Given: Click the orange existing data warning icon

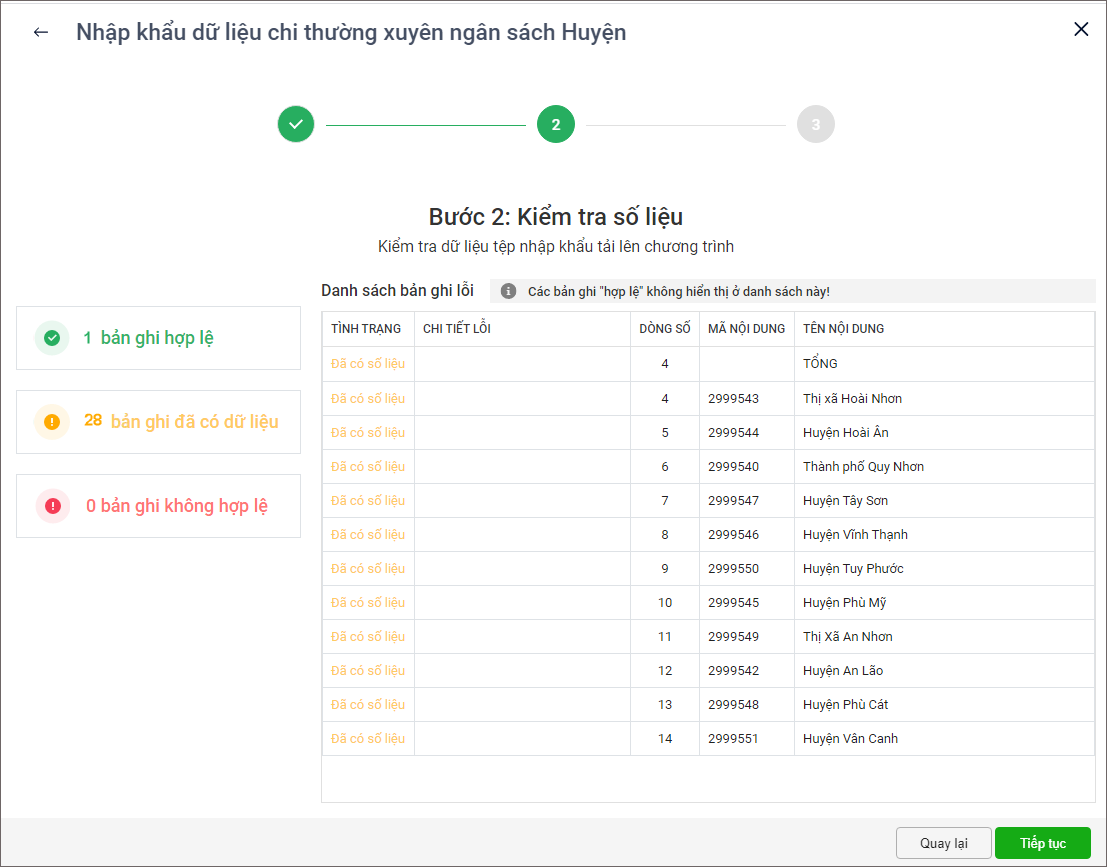Looking at the screenshot, I should coord(52,422).
